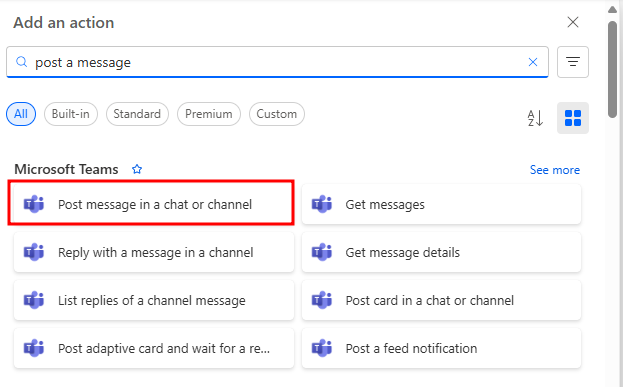Click the vertical scrollbar thumb
Viewport: 623px width, 387px height.
click(612, 70)
